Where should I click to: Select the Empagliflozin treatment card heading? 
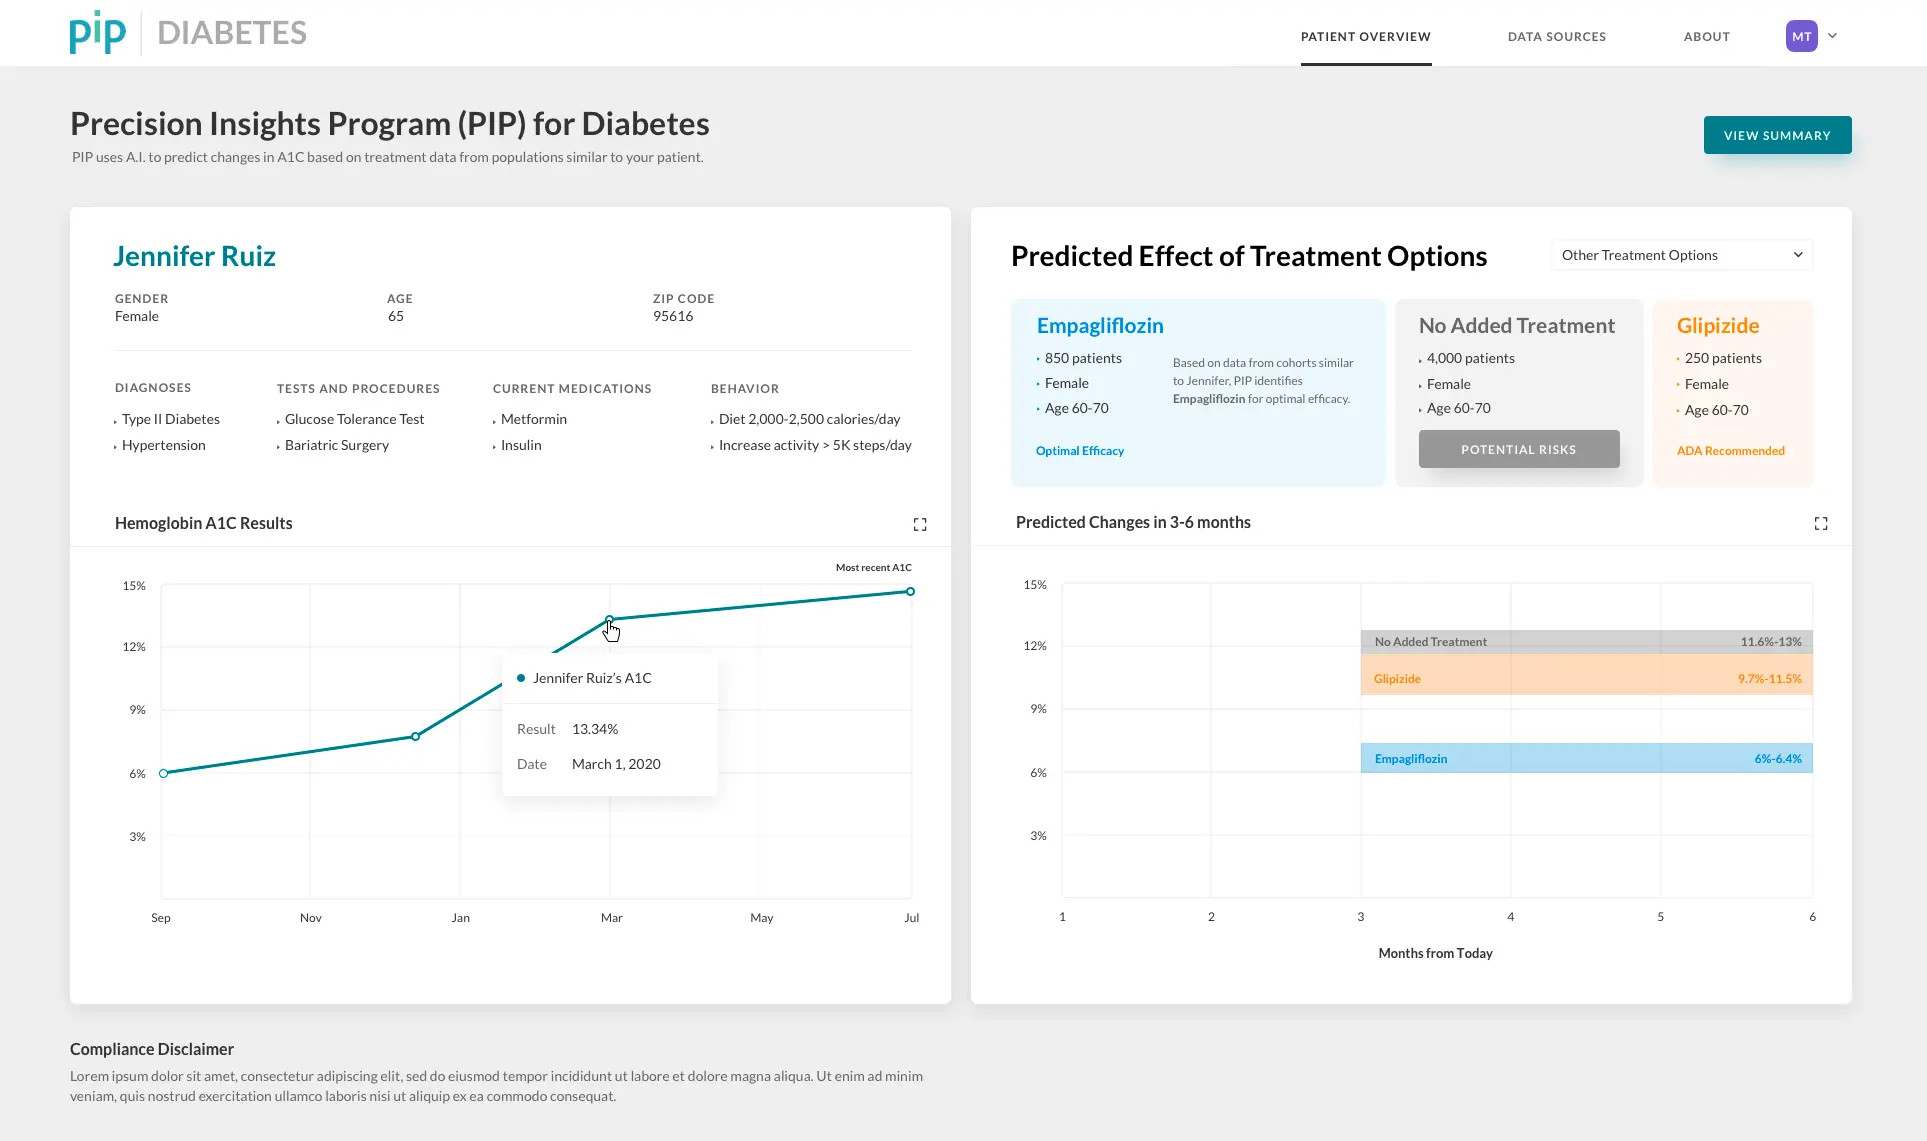(1100, 326)
